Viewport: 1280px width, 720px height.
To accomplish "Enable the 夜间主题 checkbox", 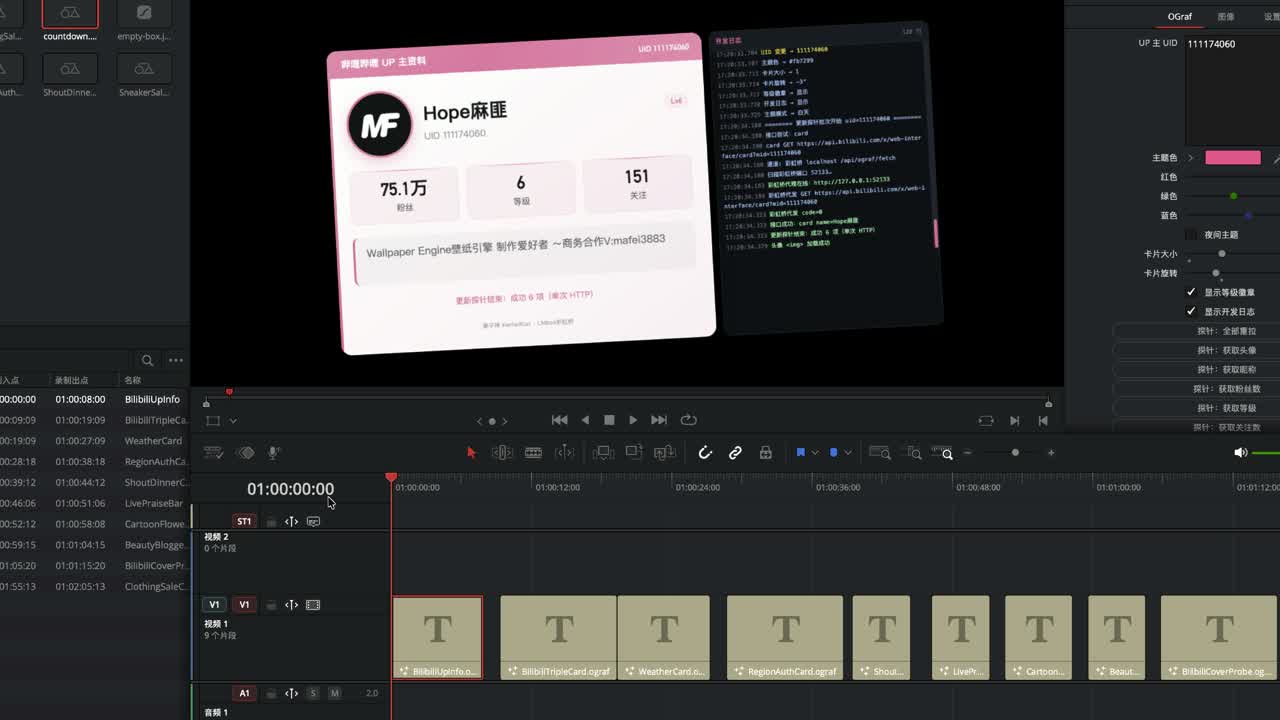I will 1191,234.
